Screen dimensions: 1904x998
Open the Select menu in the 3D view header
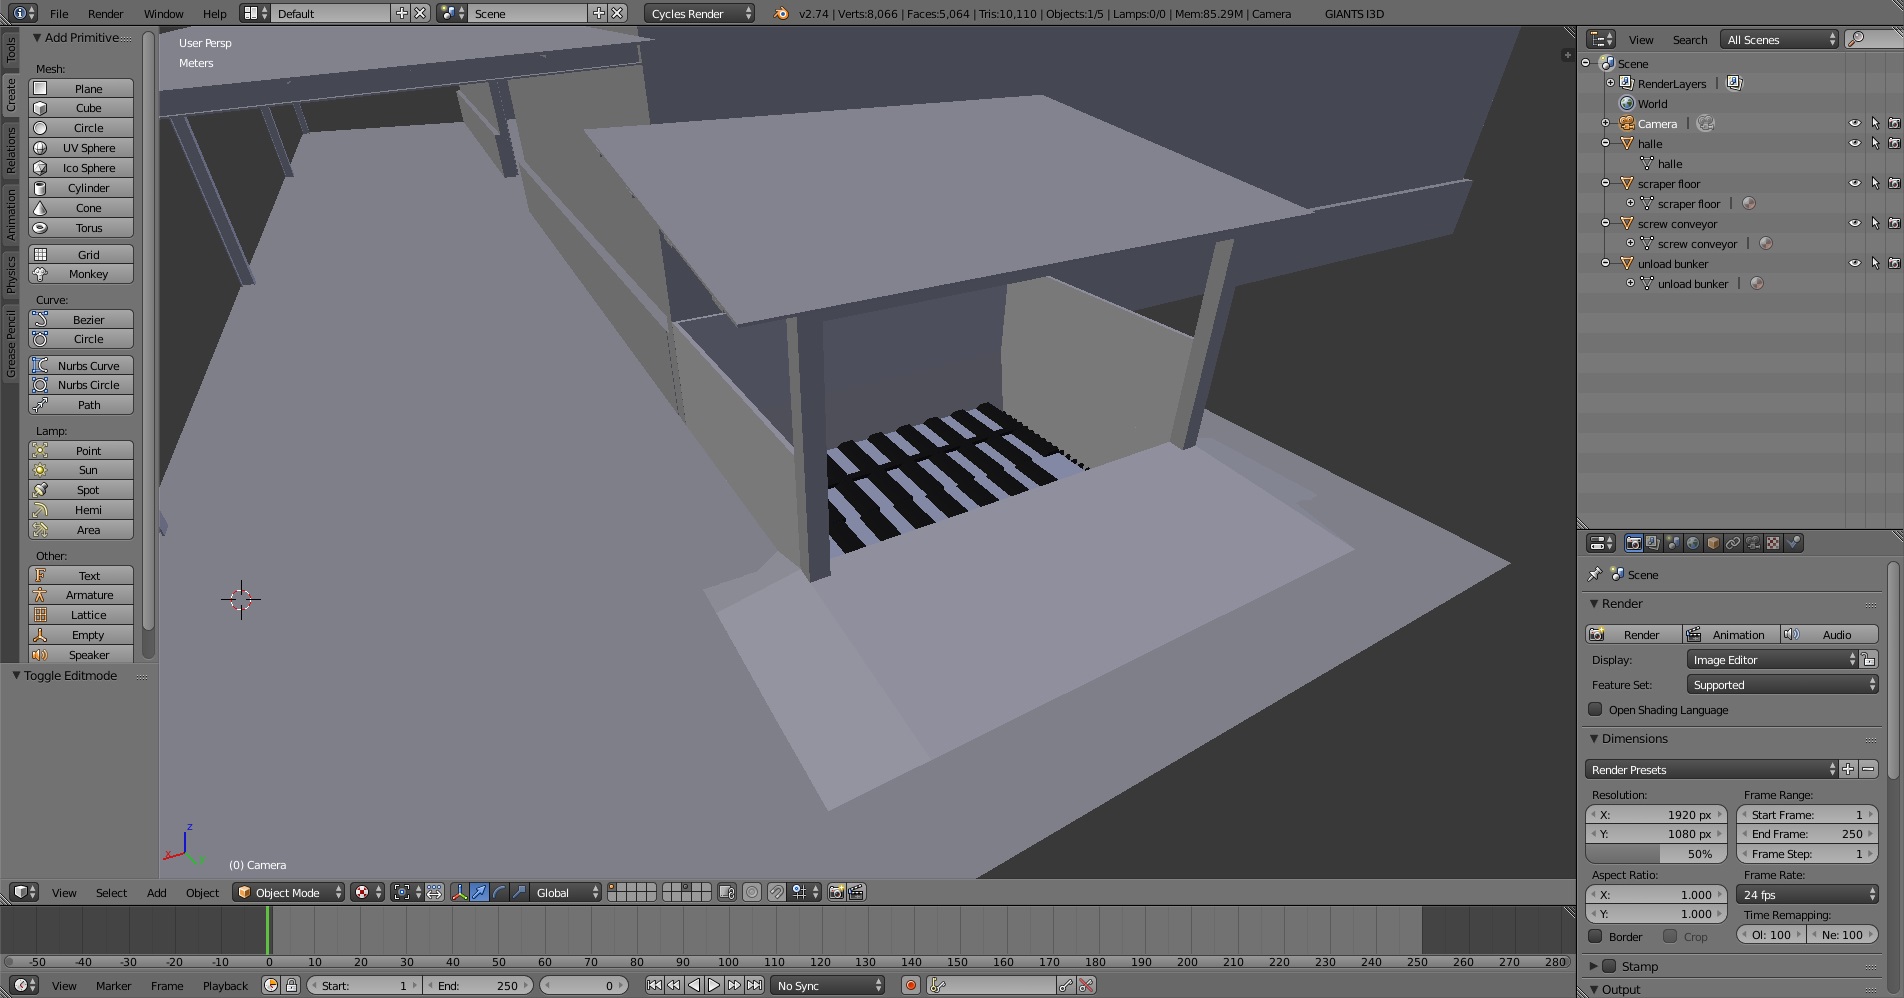tap(111, 892)
